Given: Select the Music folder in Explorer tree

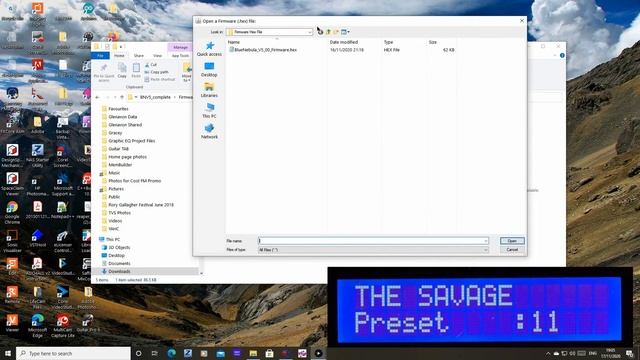Looking at the screenshot, I should (x=114, y=173).
